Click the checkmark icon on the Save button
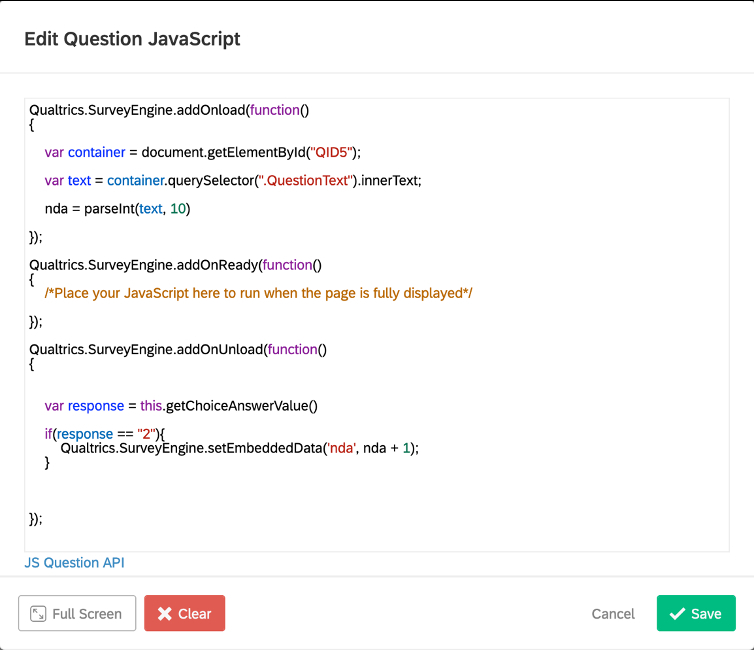754x650 pixels. [677, 614]
